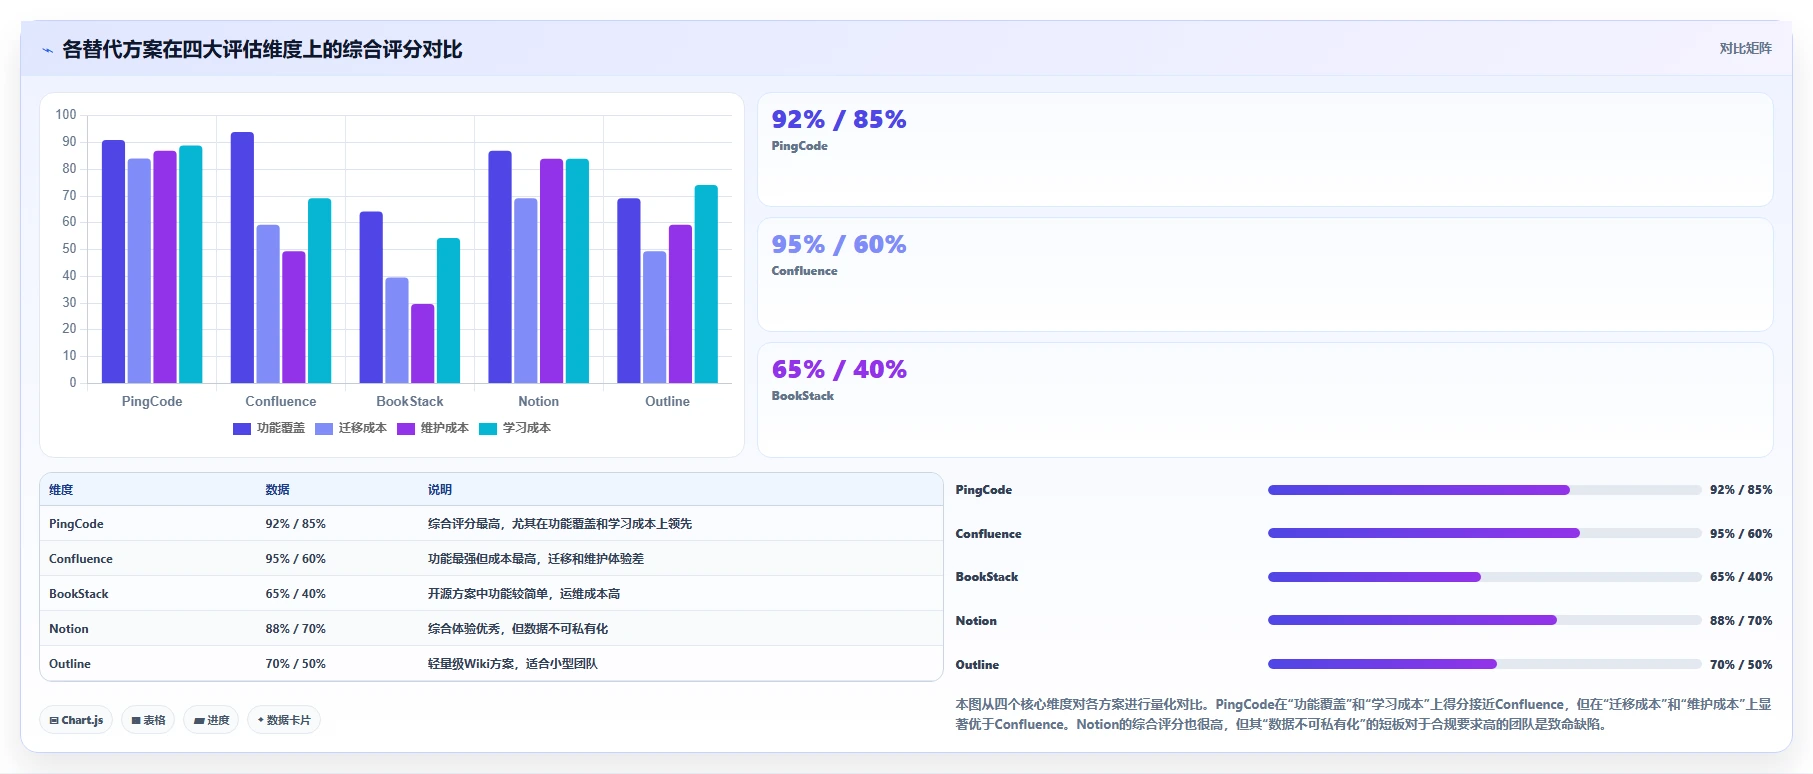The width and height of the screenshot is (1813, 774).
Task: Click the description 功能最强但成本最高，迁移和维护体验差
Action: pos(536,559)
